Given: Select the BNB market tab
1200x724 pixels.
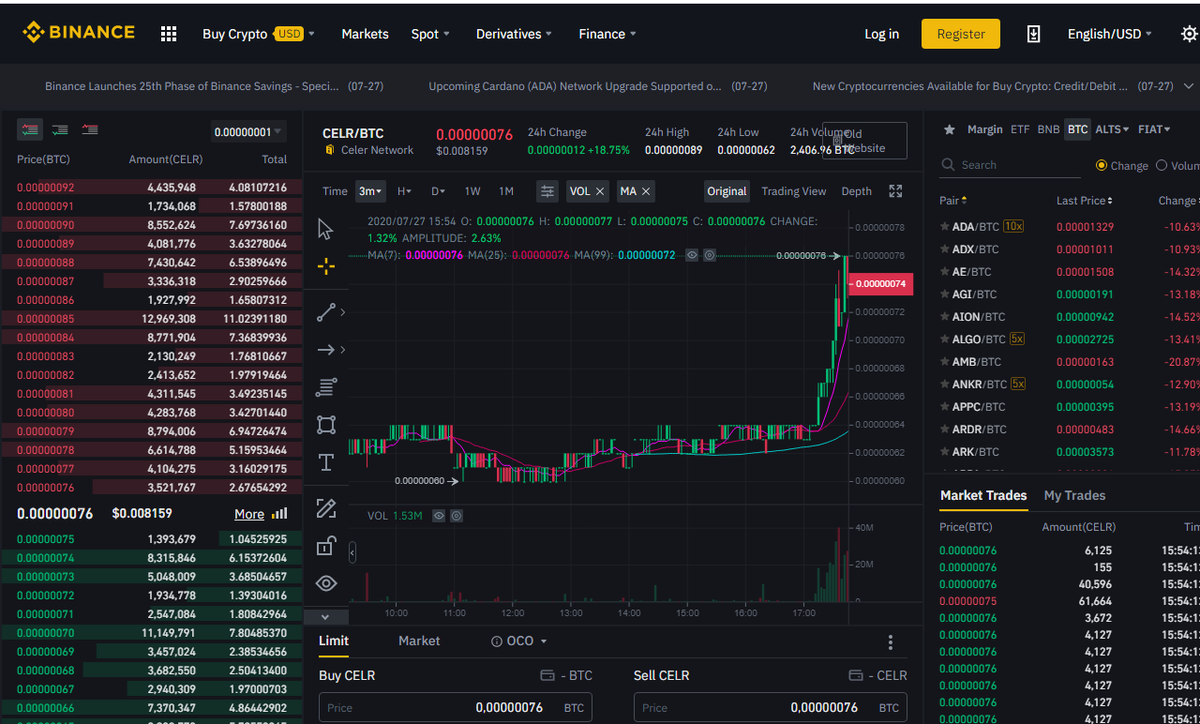Looking at the screenshot, I should click(x=1048, y=130).
